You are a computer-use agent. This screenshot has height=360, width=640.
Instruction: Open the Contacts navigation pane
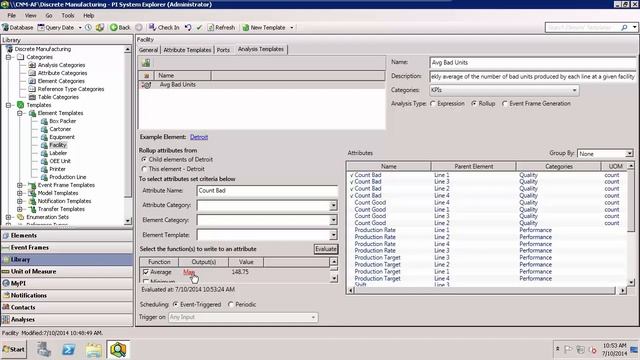coord(67,307)
